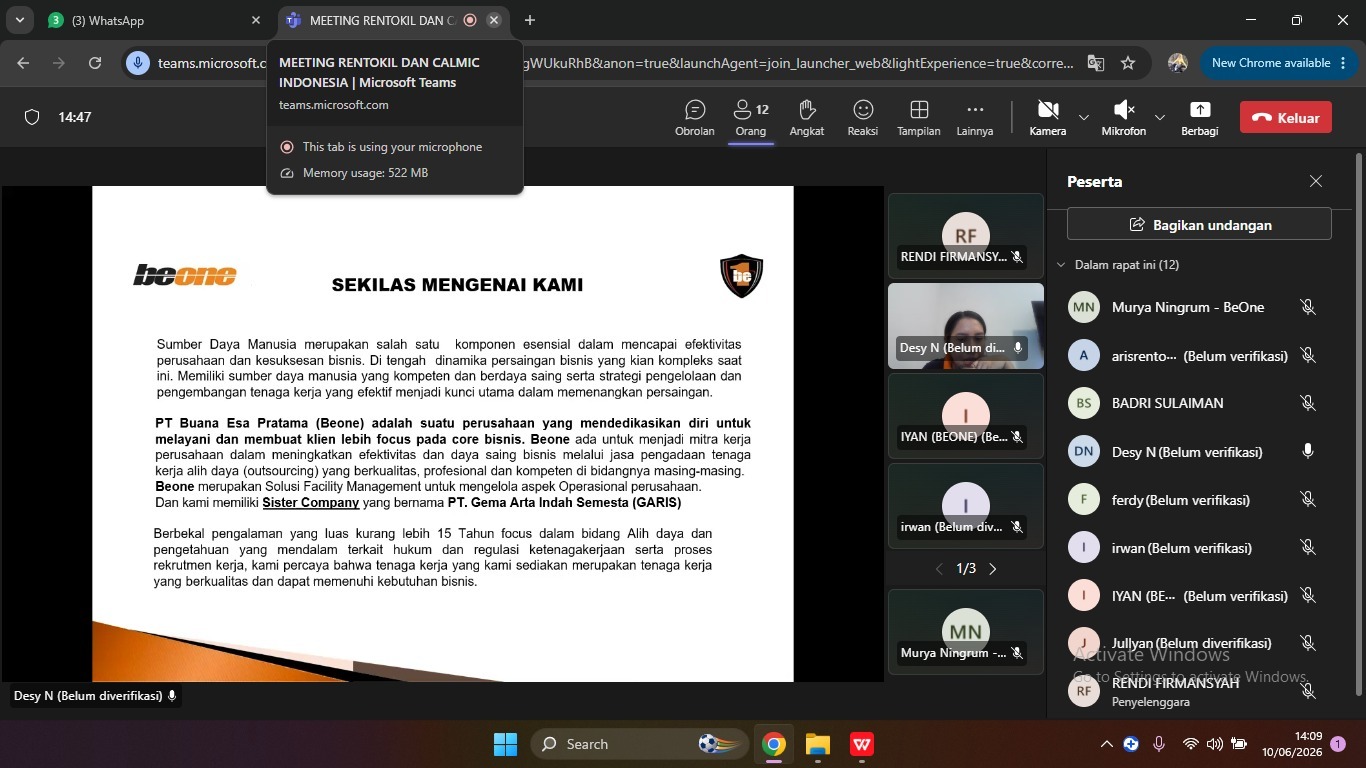Image resolution: width=1366 pixels, height=768 pixels.
Task: Select the Murya Ningrum video tile
Action: (x=966, y=631)
